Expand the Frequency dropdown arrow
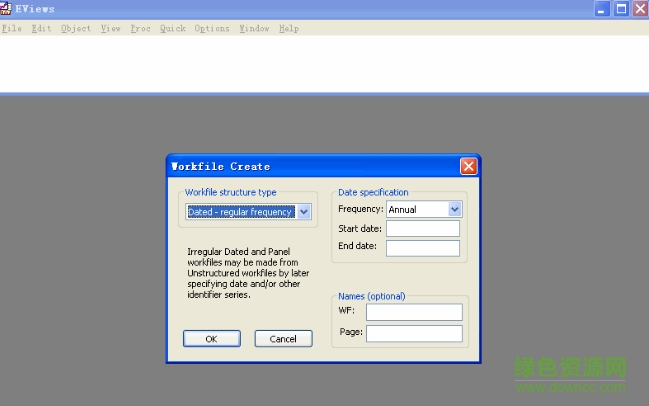This screenshot has width=649, height=406. click(454, 209)
